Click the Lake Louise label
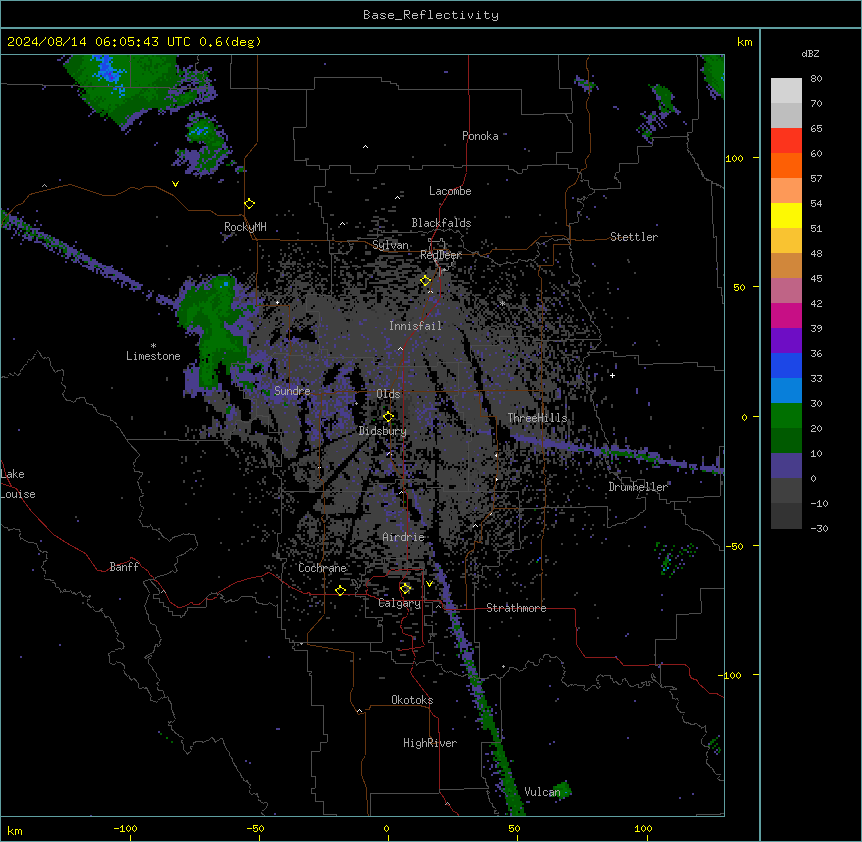The height and width of the screenshot is (842, 862). (x=18, y=484)
